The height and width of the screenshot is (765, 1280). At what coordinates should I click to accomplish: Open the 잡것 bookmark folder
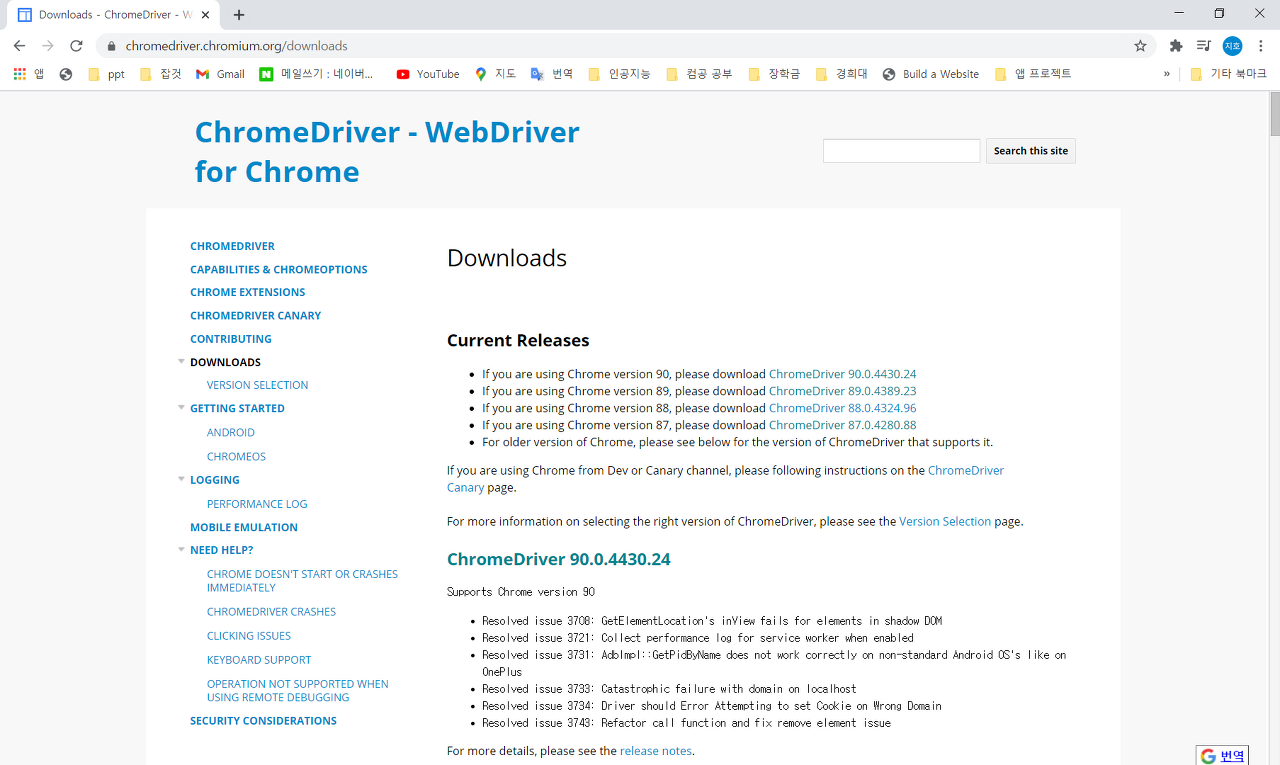pyautogui.click(x=160, y=74)
